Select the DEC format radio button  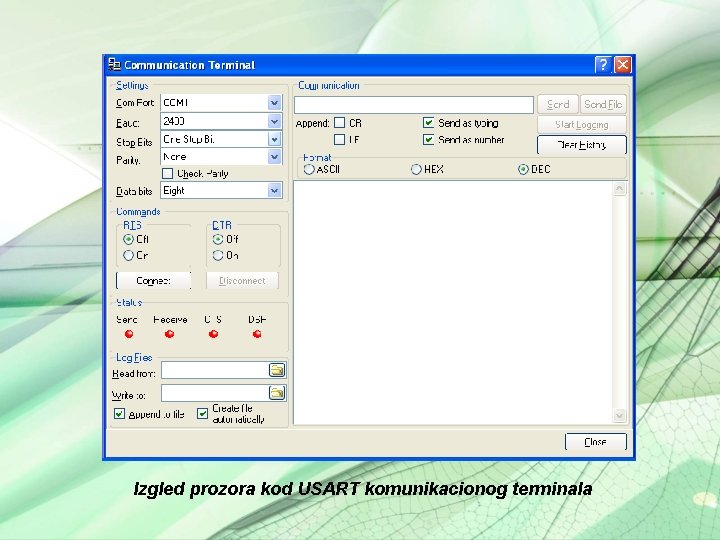click(x=523, y=169)
